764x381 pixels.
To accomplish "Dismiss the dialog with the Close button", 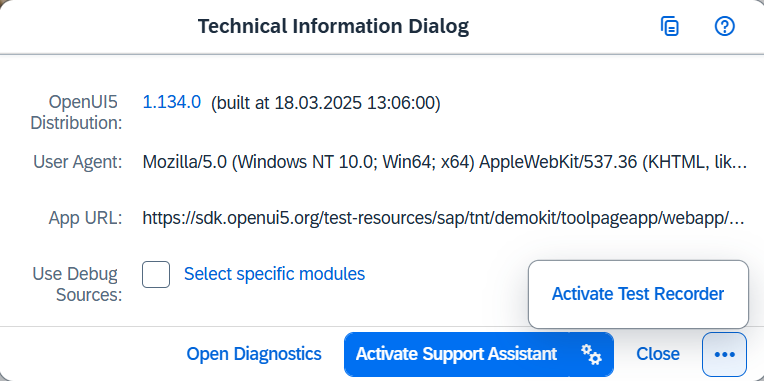I will tap(658, 354).
